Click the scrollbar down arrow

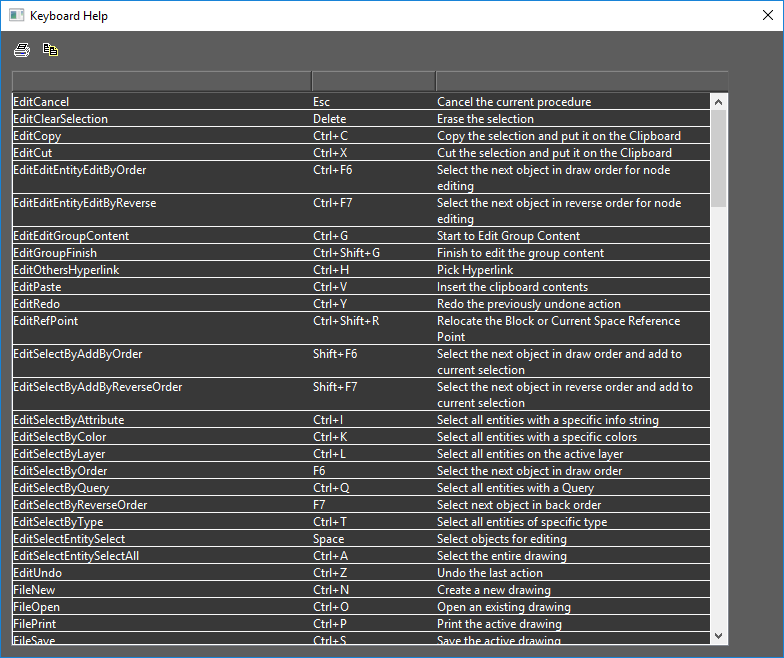[718, 635]
